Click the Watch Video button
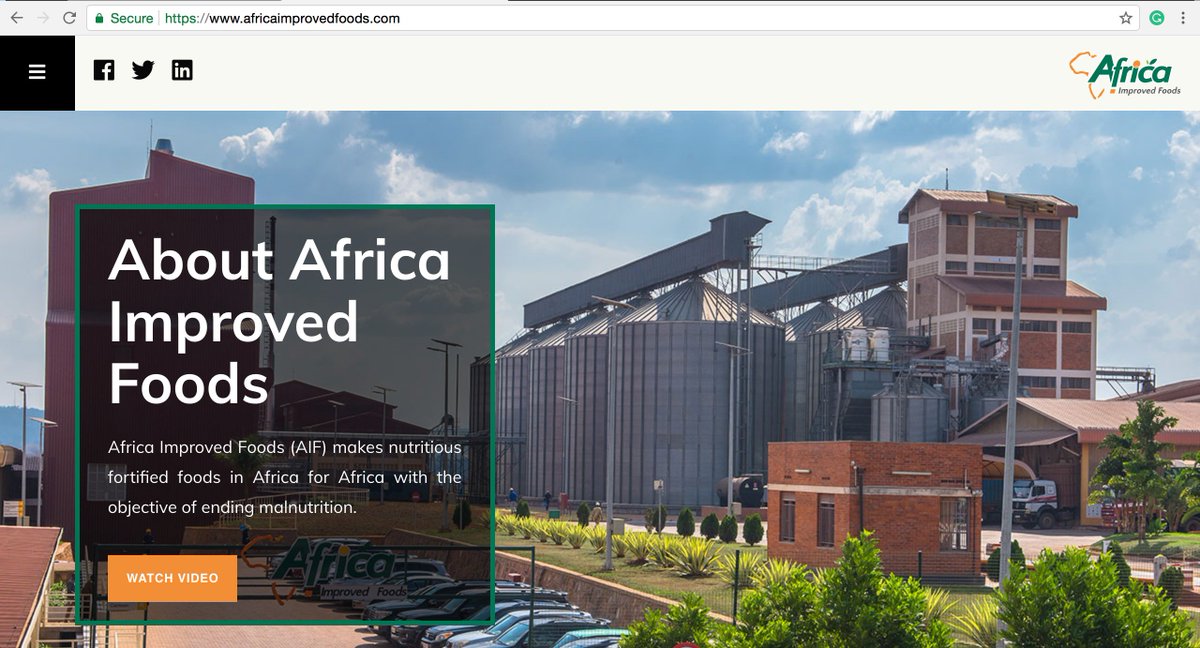This screenshot has height=648, width=1200. pos(172,578)
